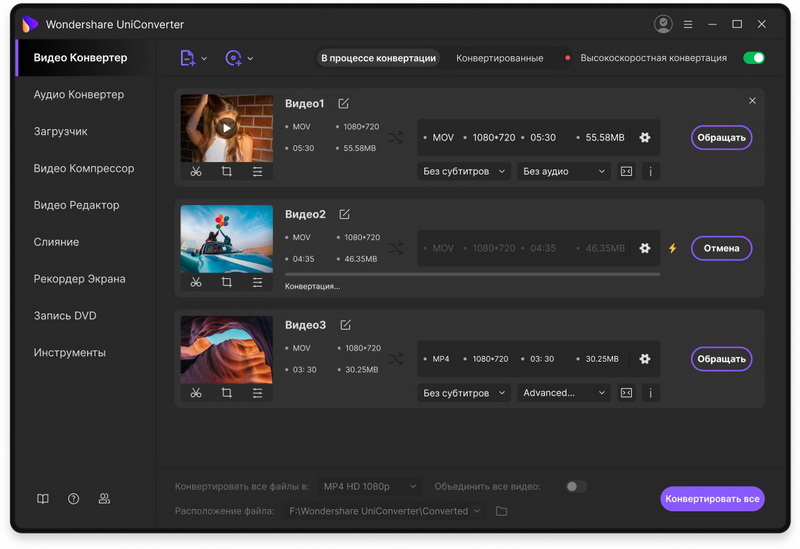This screenshot has height=549, width=800.
Task: Select Рекордер Экрана in the sidebar
Action: [x=80, y=279]
